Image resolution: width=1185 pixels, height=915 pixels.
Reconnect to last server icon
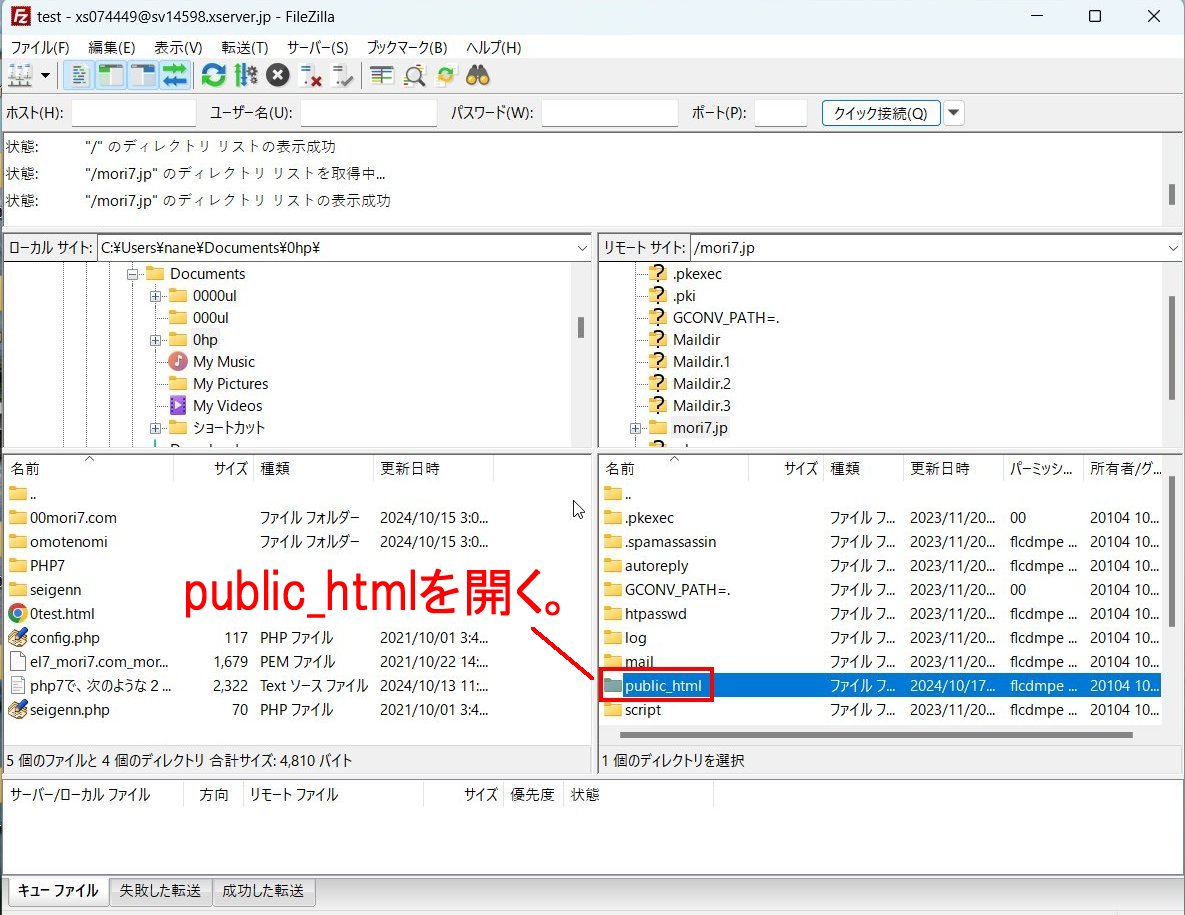point(342,76)
